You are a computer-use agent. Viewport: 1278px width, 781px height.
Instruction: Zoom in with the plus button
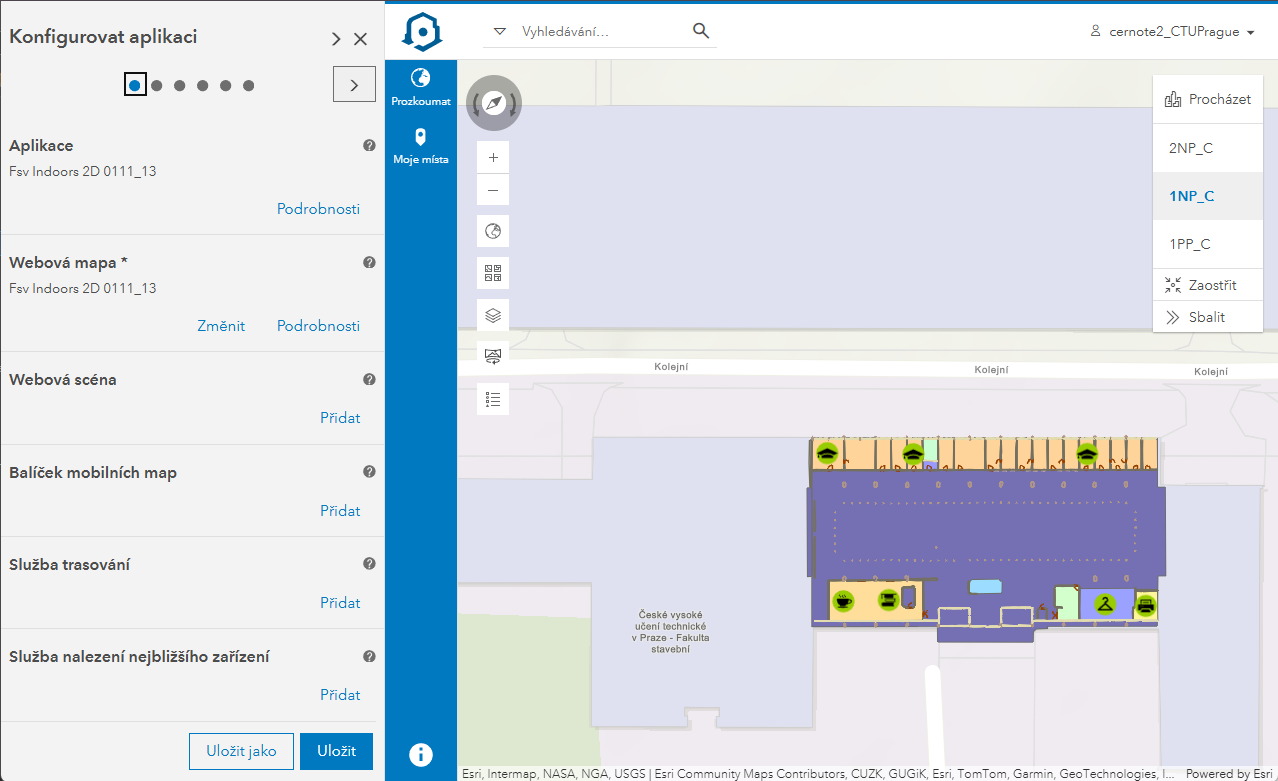(x=493, y=158)
